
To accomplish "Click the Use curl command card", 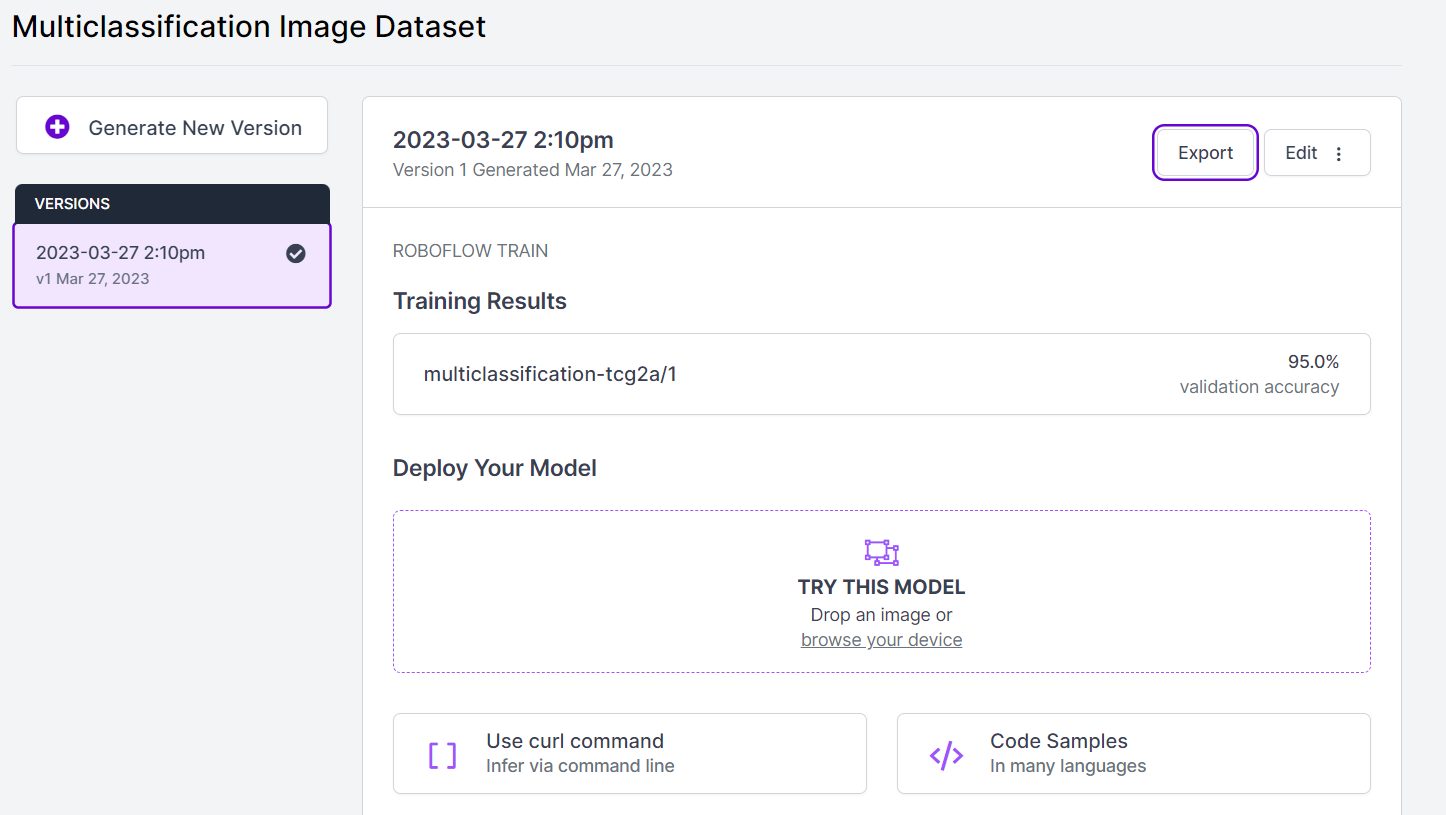I will 629,753.
